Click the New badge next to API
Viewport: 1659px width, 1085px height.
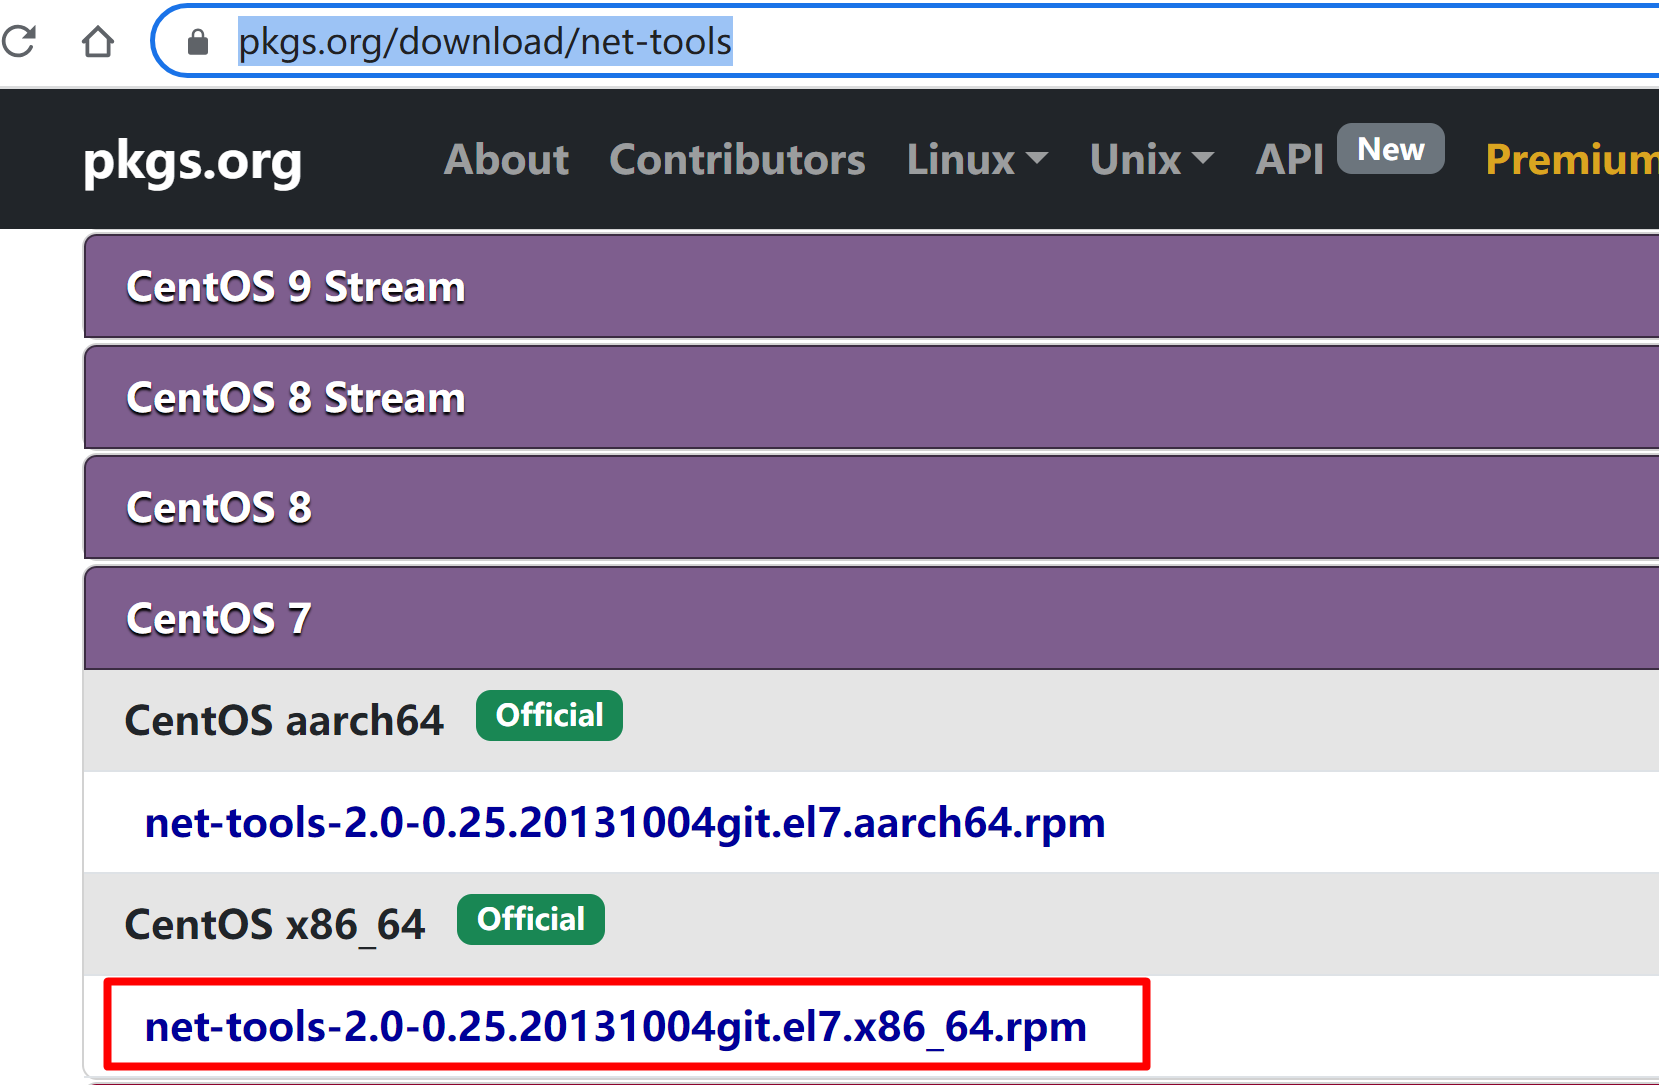[1391, 149]
